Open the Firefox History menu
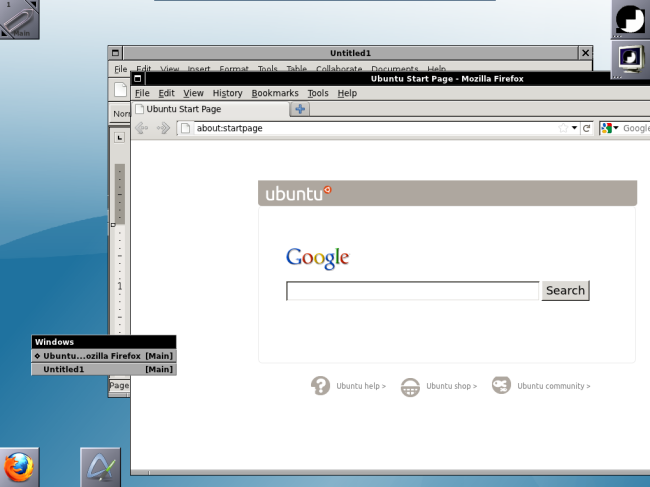The image size is (650, 487). point(227,93)
